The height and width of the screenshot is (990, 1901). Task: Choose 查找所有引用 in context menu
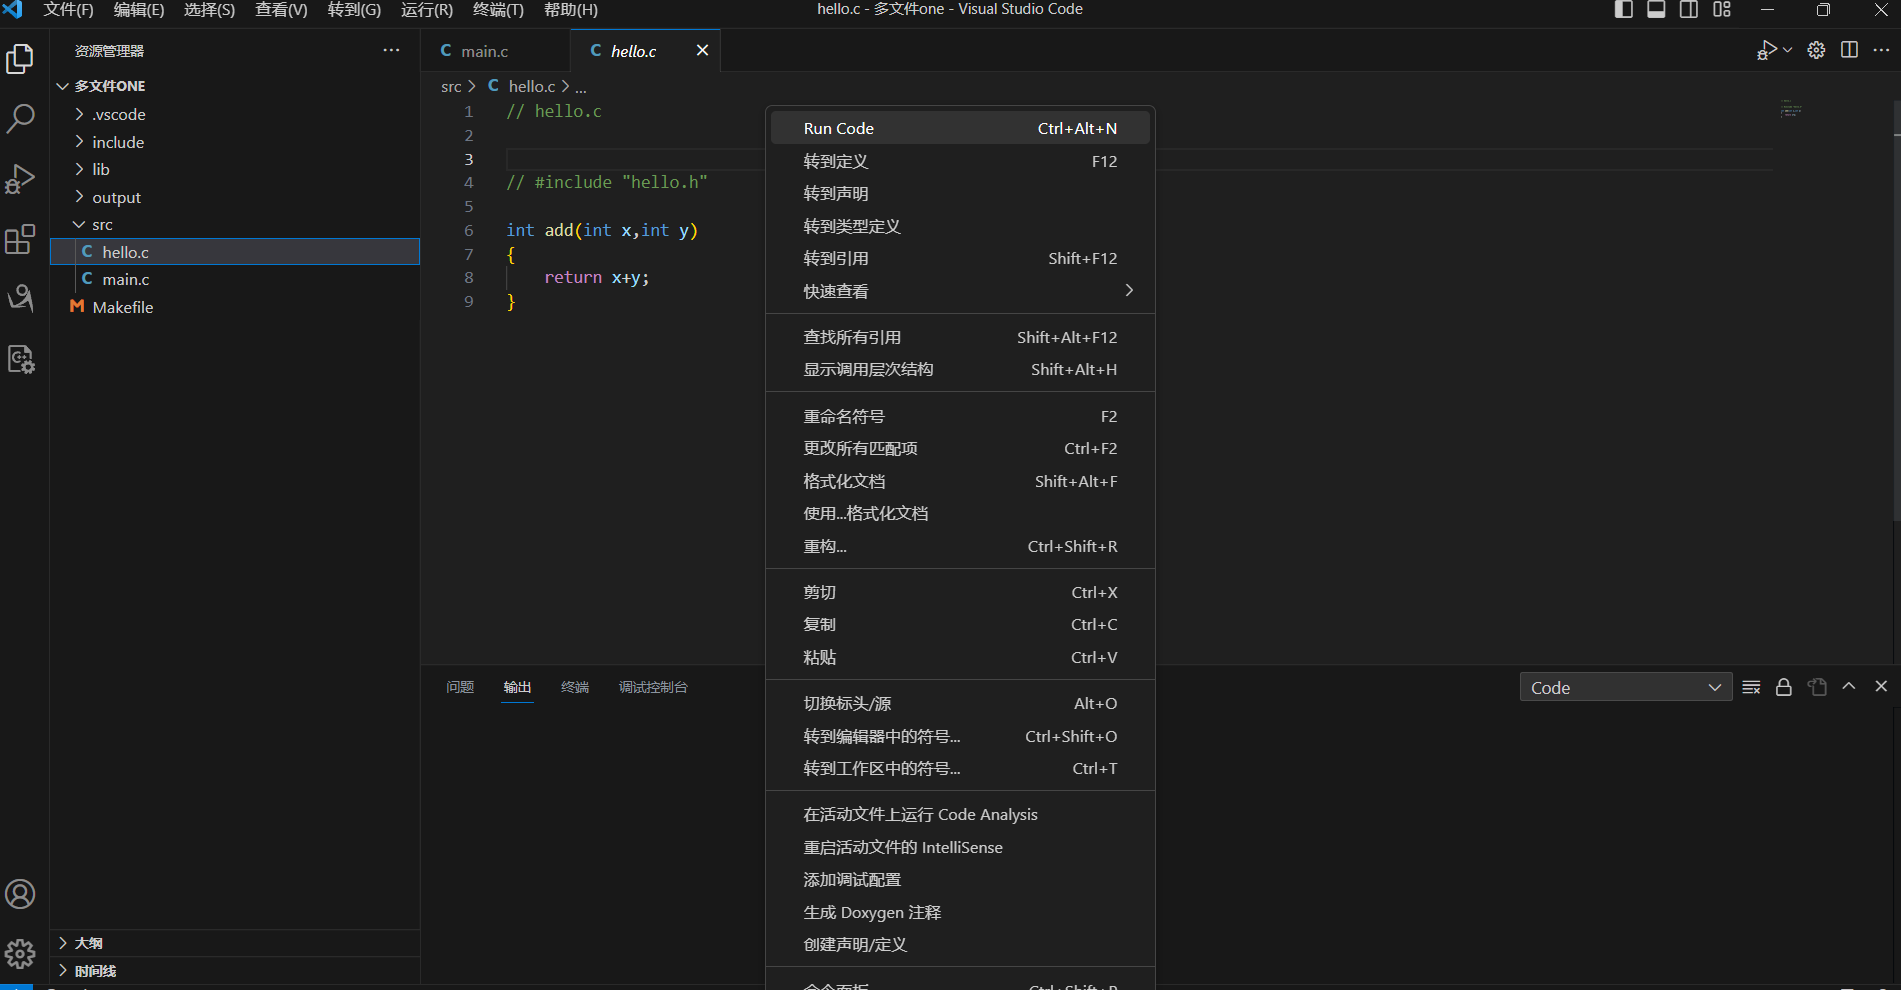coord(960,337)
